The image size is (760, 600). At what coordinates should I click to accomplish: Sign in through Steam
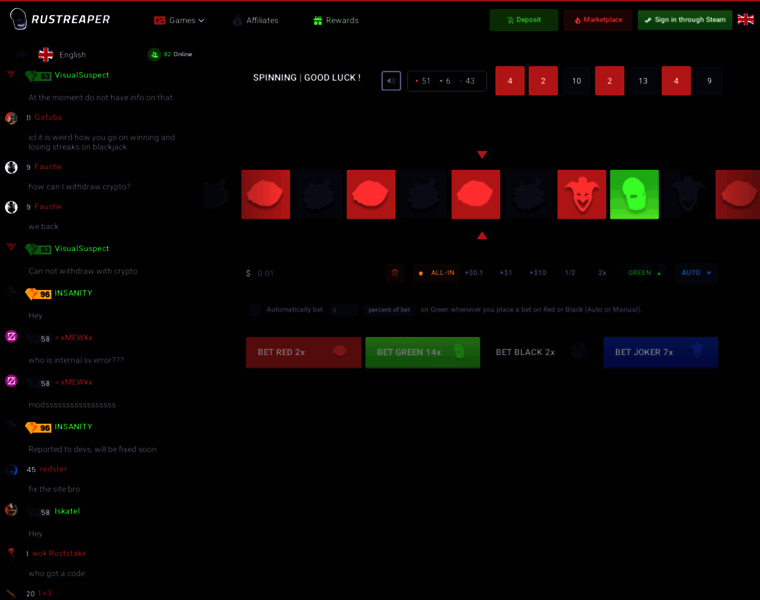(684, 20)
